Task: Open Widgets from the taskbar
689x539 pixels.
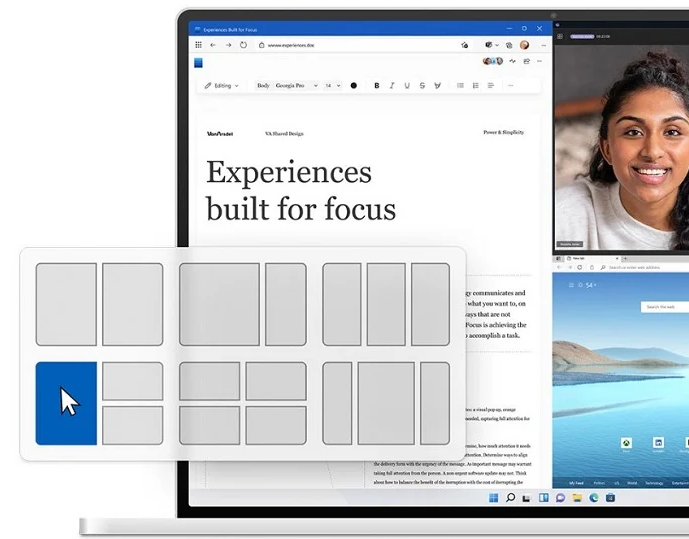Action: (544, 498)
